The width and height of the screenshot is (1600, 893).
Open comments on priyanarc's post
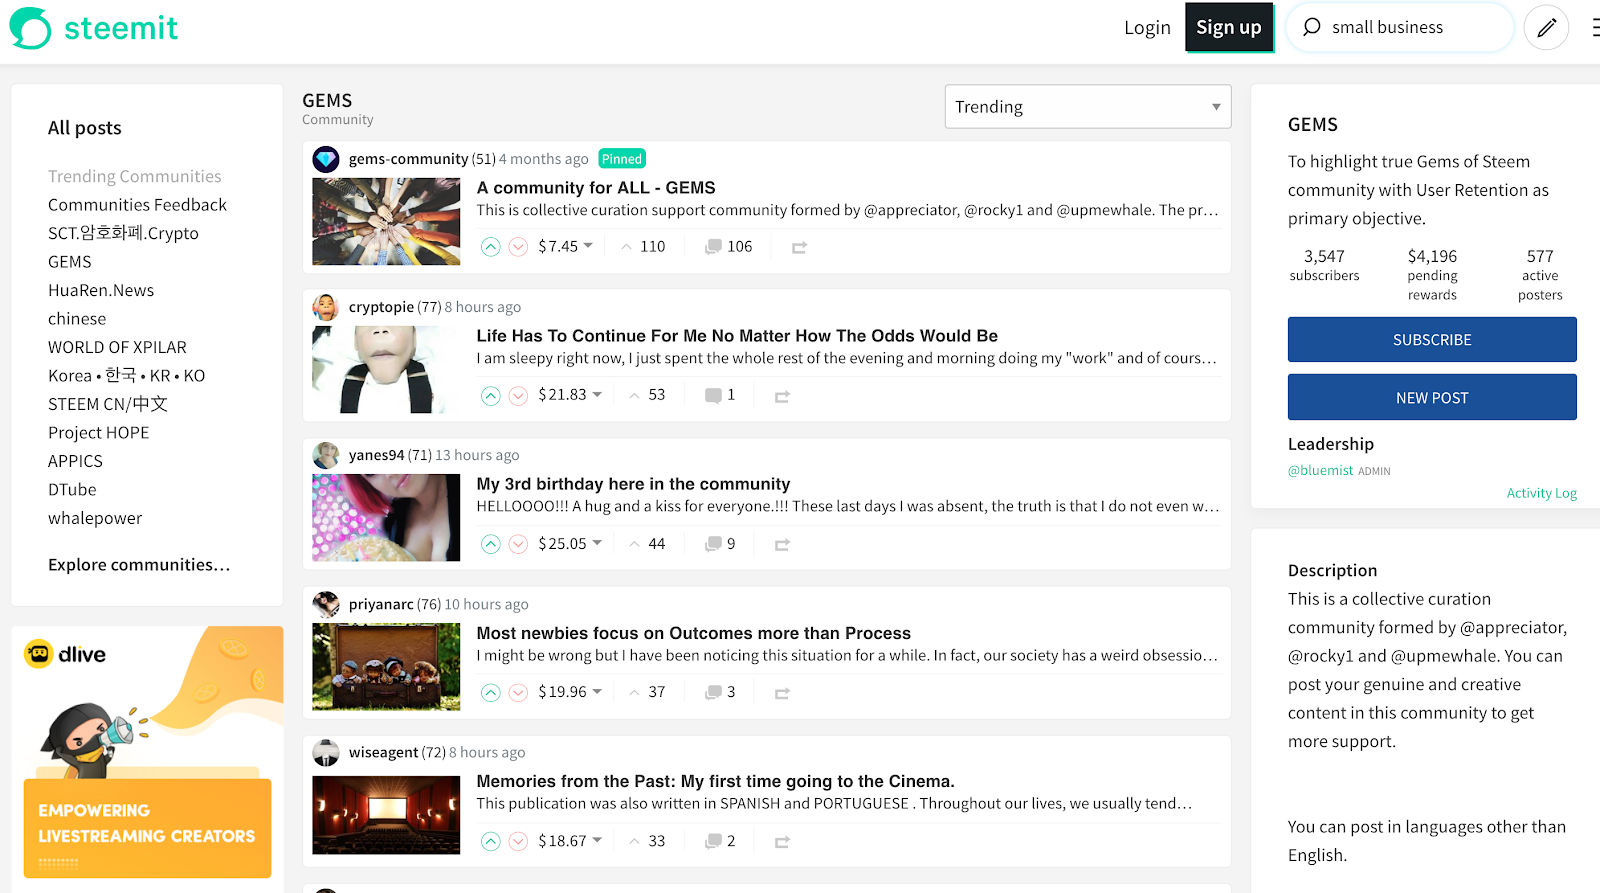(x=721, y=692)
